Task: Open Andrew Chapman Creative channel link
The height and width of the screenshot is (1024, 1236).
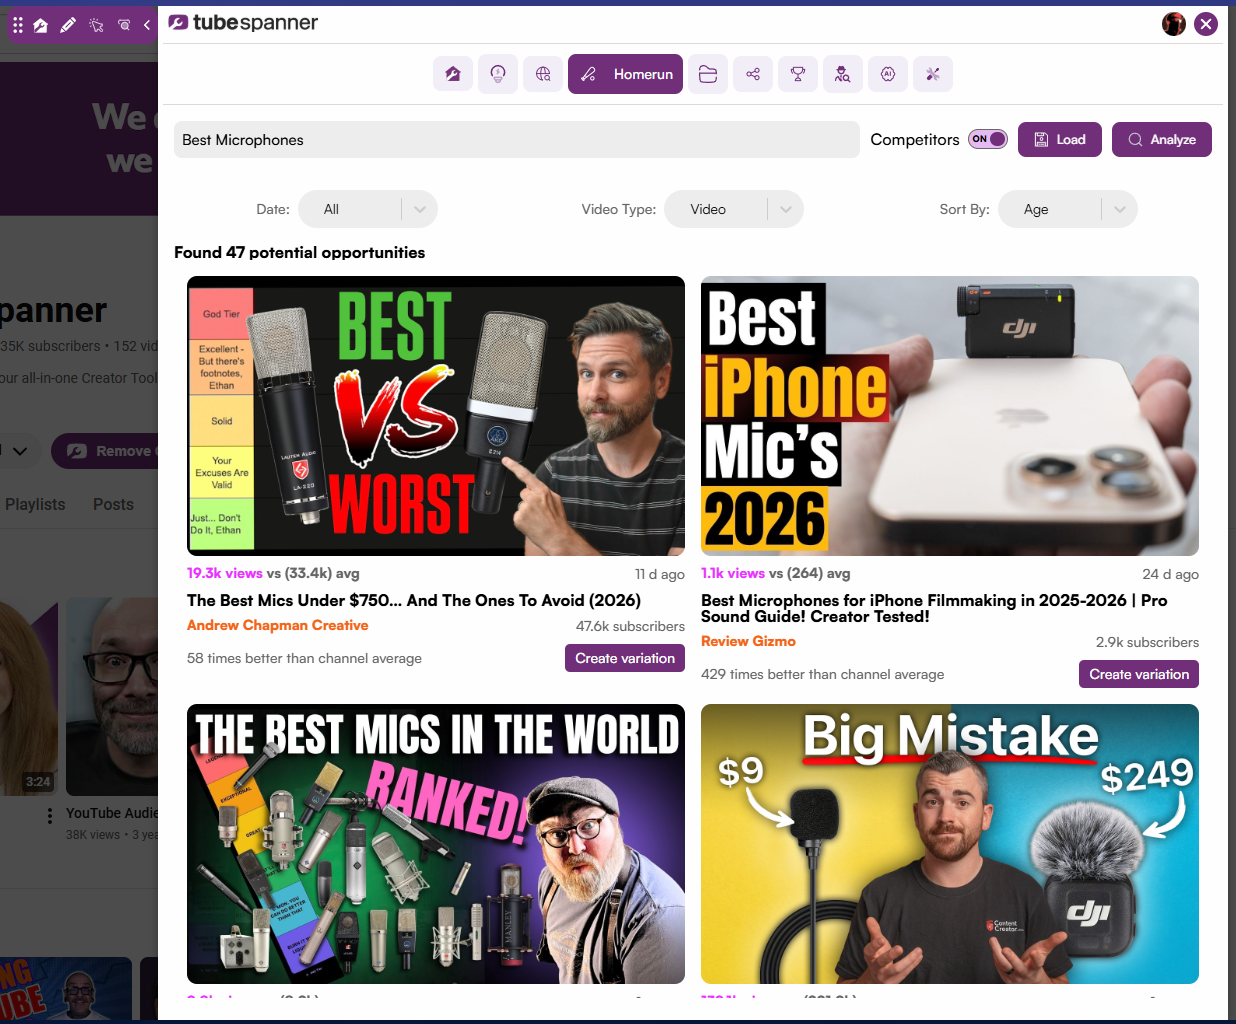Action: pyautogui.click(x=277, y=625)
